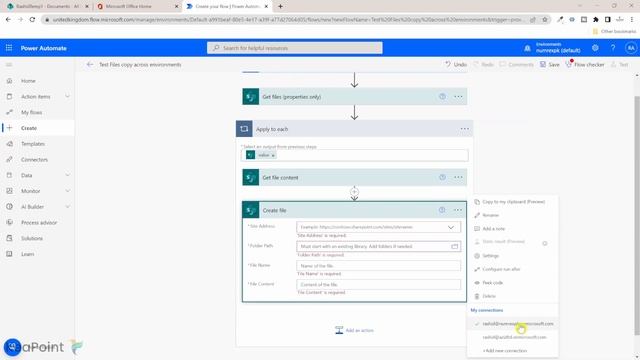Open the help question mark icon
This screenshot has width=640, height=360.
(x=613, y=48)
